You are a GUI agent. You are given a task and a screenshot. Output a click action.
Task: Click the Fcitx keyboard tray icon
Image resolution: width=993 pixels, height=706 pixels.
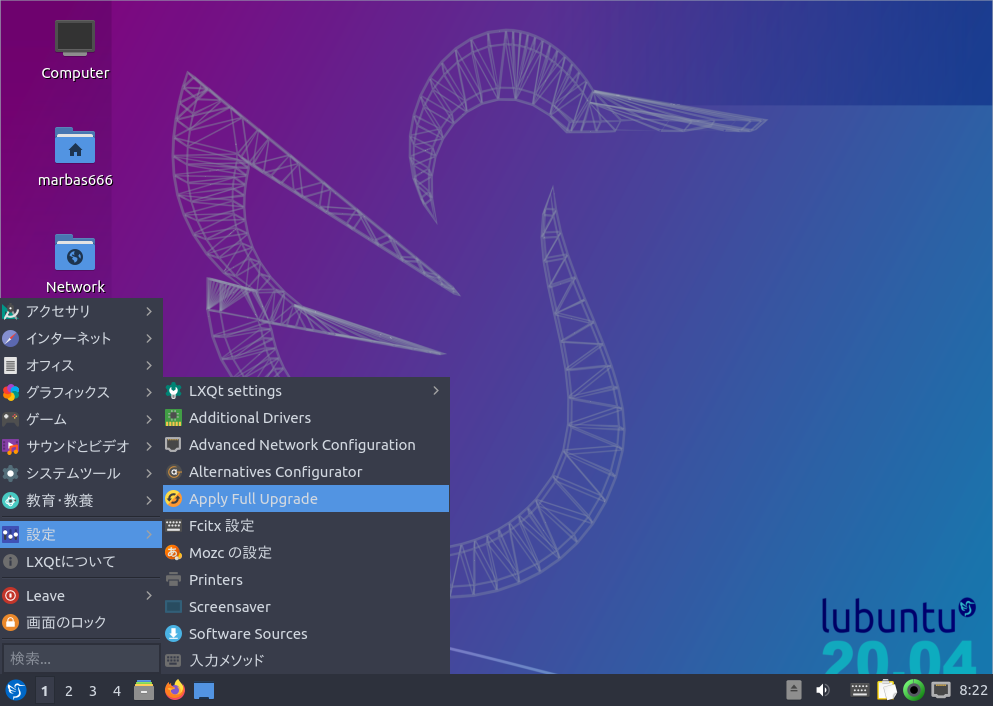(x=859, y=690)
